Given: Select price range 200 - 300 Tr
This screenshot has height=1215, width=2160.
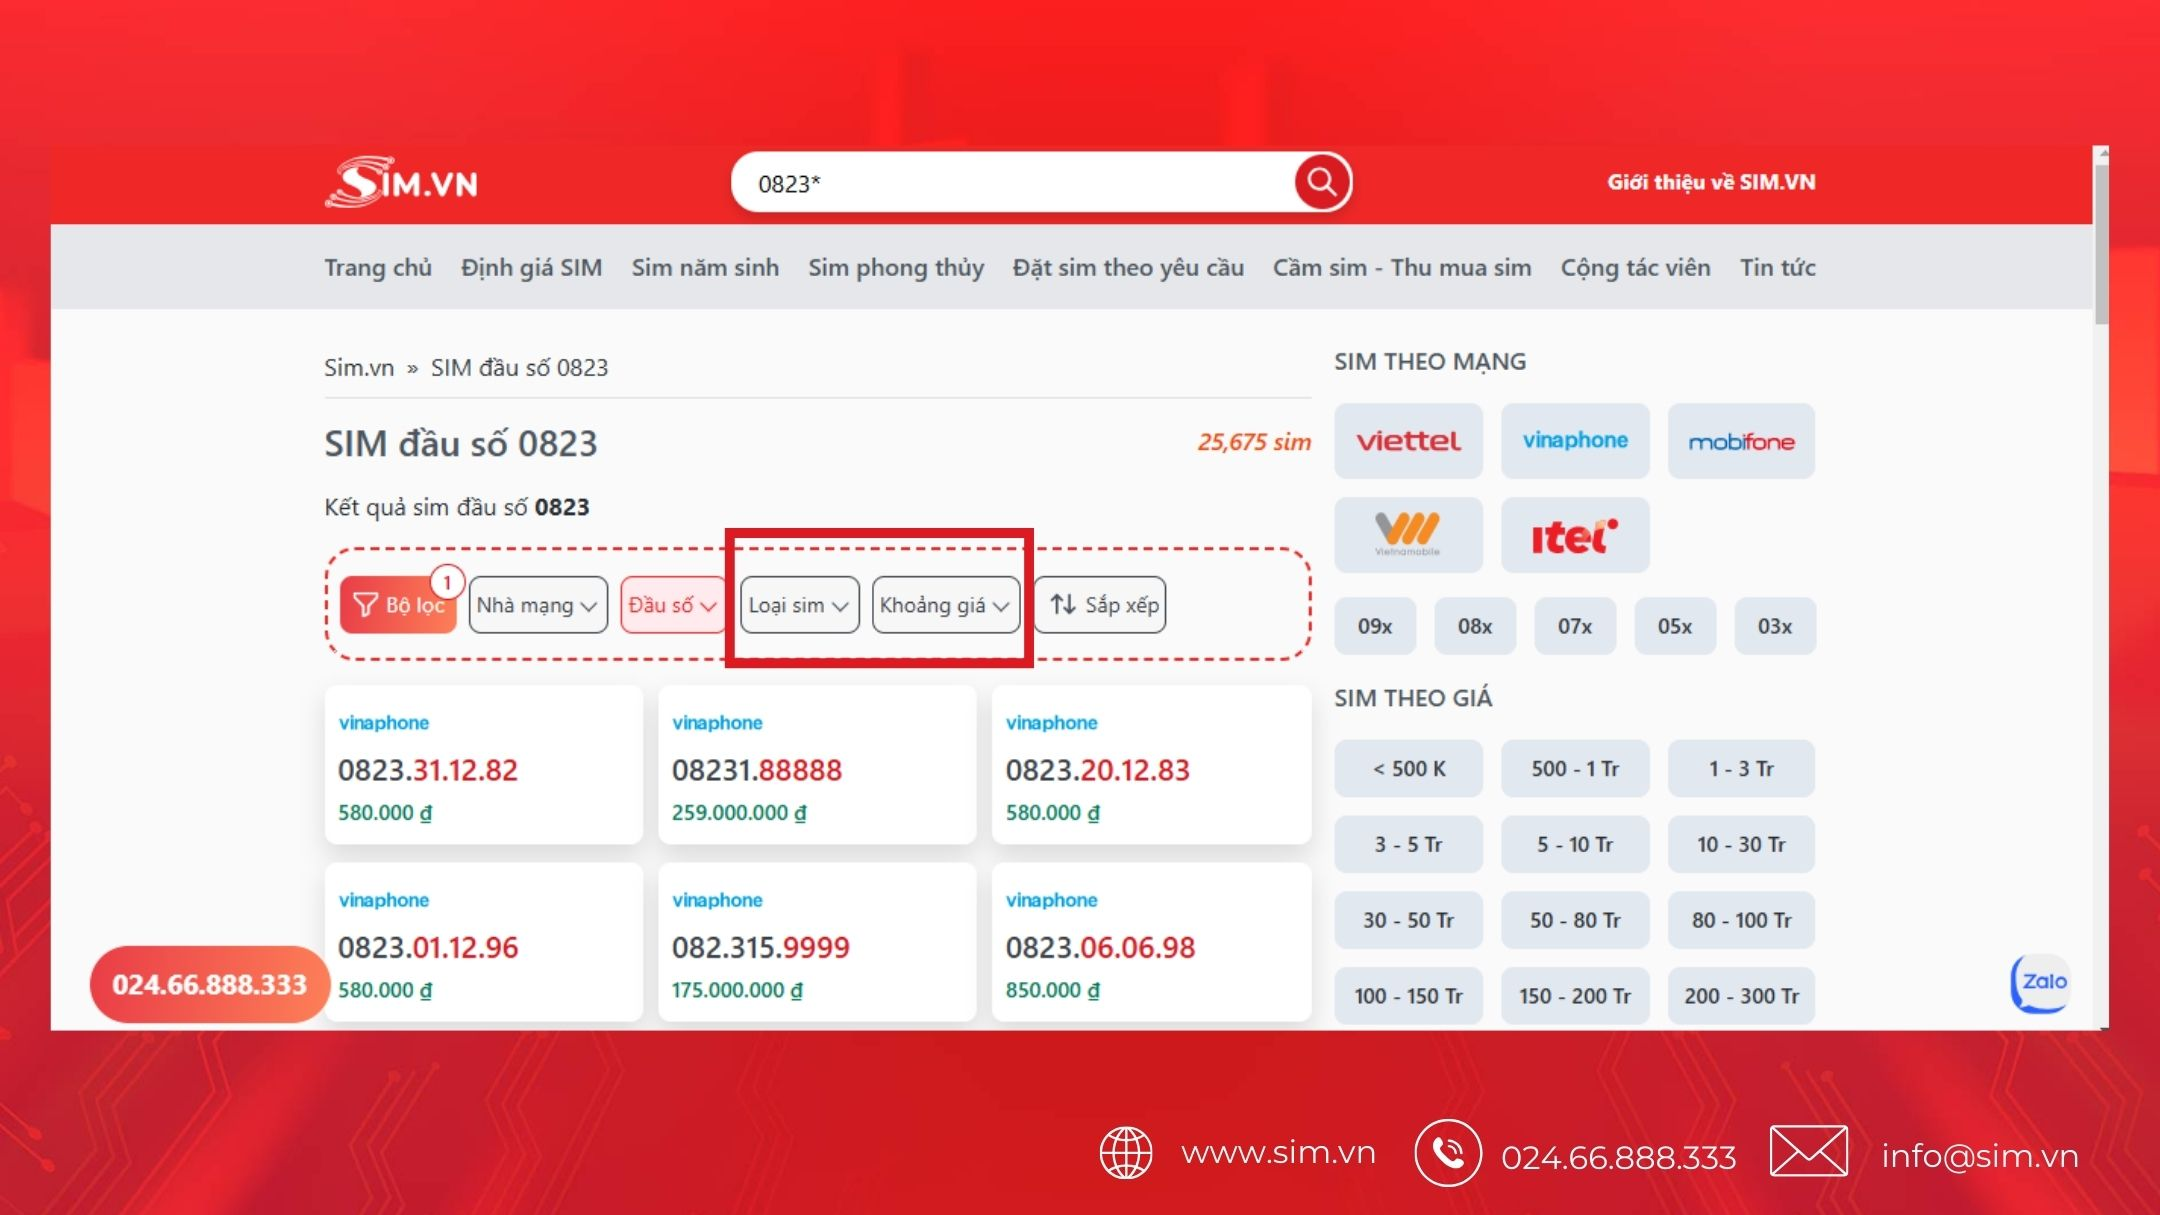Looking at the screenshot, I should click(1741, 996).
